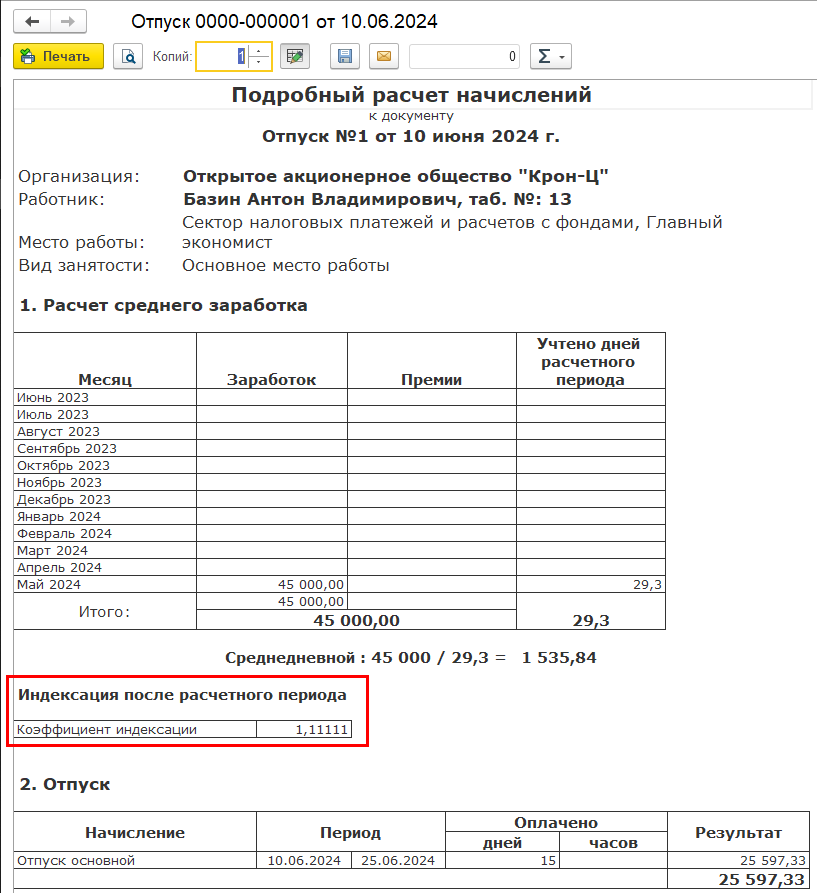Click the Учтено дней расчетного периода header
This screenshot has height=893, width=817.
(591, 361)
